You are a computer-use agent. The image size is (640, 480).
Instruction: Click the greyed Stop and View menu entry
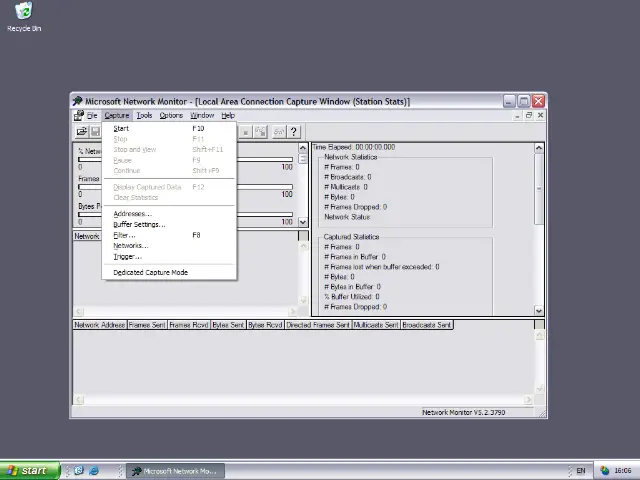[x=169, y=149]
